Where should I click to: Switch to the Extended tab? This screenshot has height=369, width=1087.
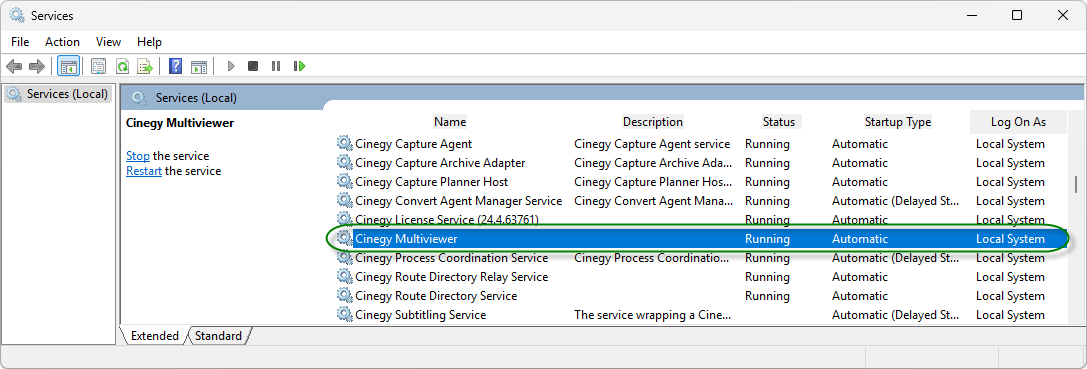pyautogui.click(x=155, y=336)
